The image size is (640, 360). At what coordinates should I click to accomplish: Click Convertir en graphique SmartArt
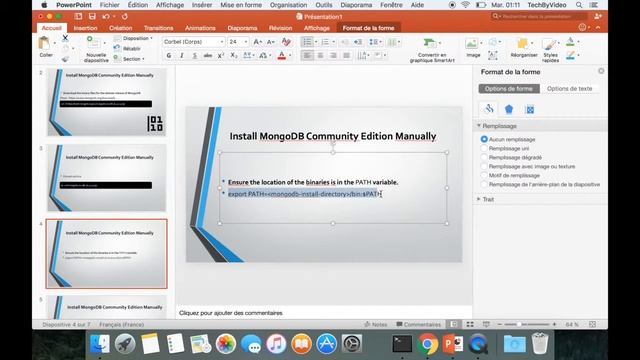(432, 50)
